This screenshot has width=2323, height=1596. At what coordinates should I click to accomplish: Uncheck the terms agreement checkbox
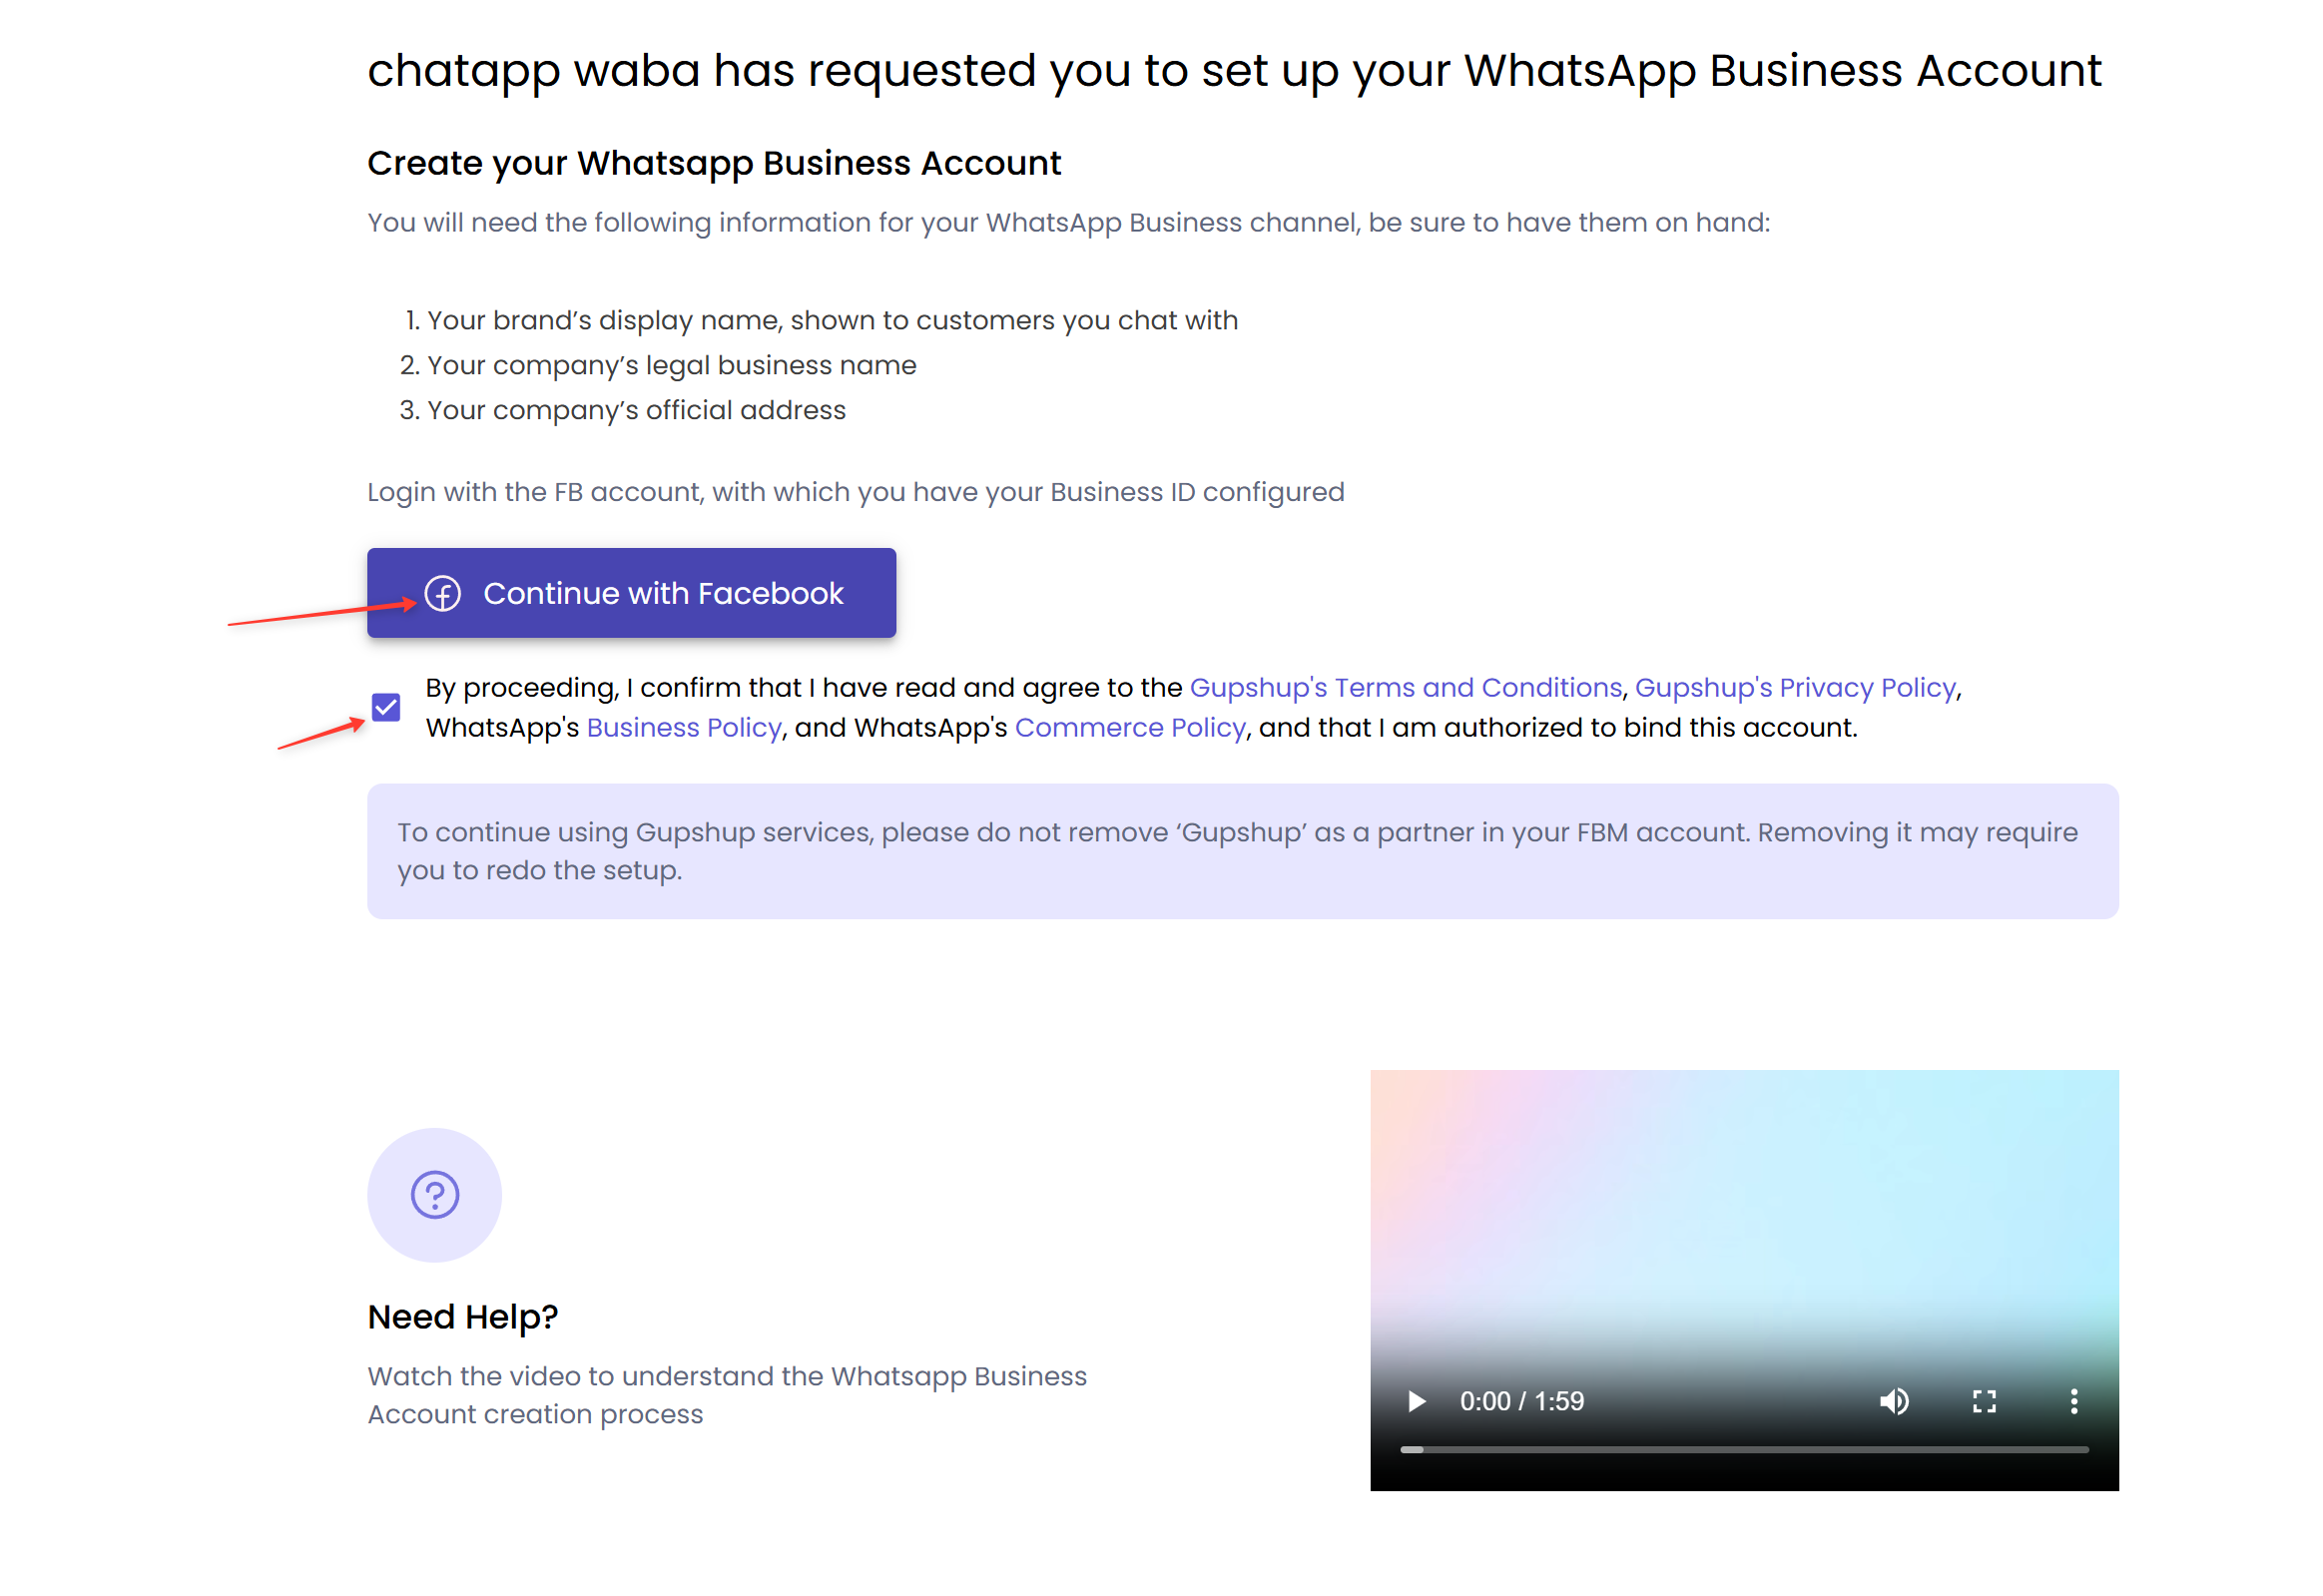click(x=386, y=707)
